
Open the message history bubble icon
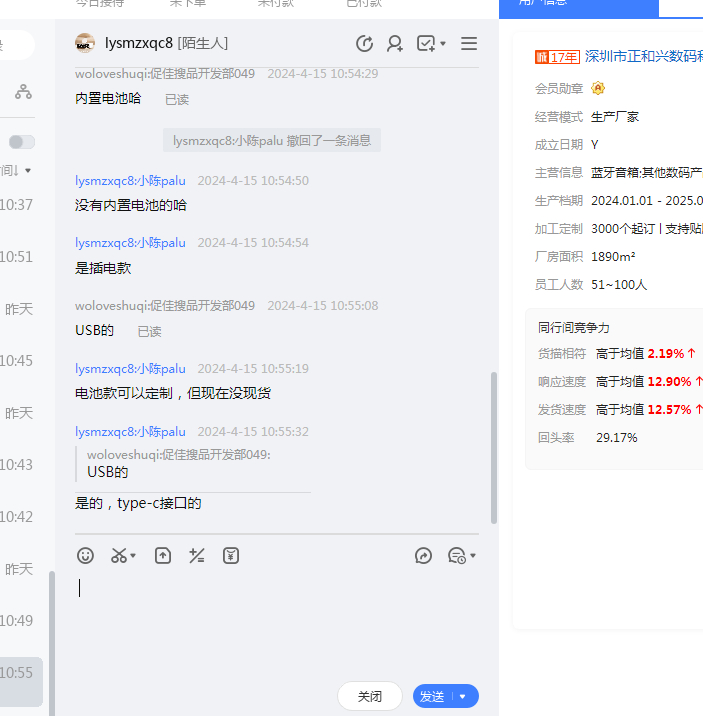[x=457, y=556]
